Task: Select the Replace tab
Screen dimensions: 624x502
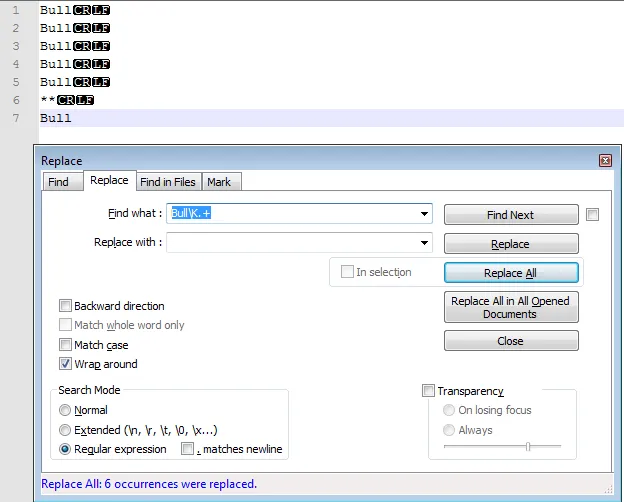Action: tap(109, 180)
